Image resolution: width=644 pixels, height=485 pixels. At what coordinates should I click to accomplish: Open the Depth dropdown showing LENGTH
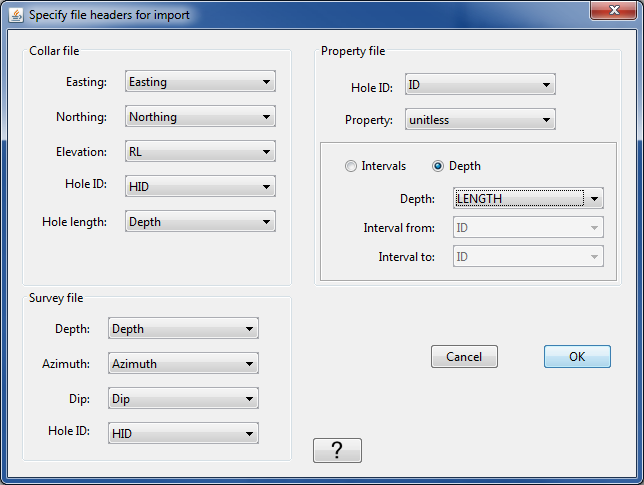click(528, 198)
